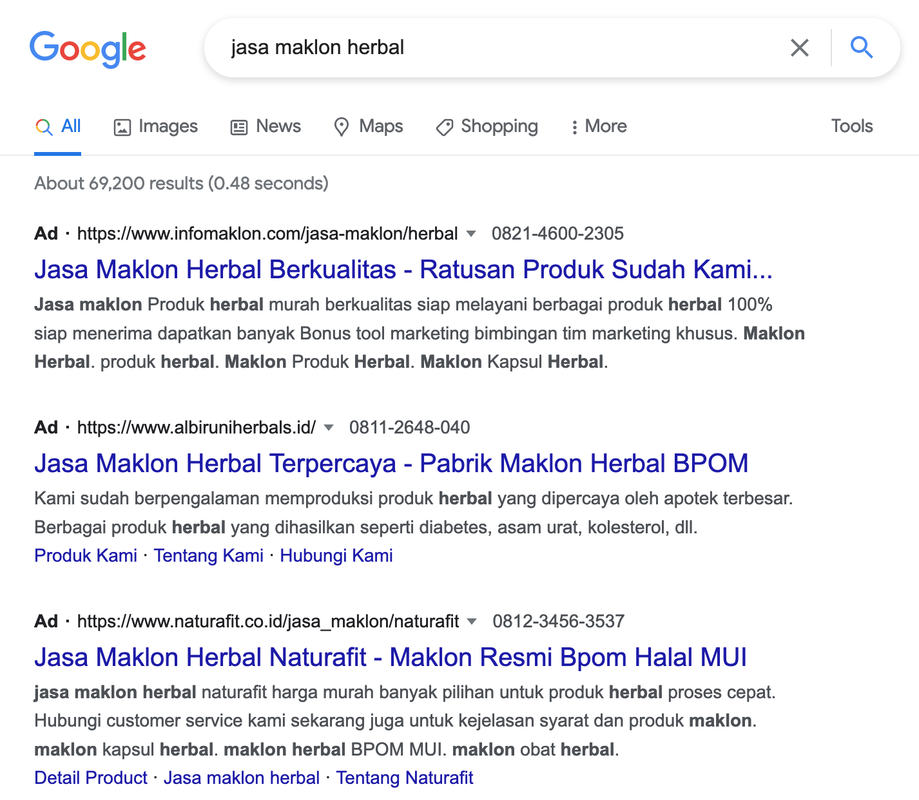Expand albiruniherbals.id ad dropdown arrow
The width and height of the screenshot is (919, 800).
(329, 428)
